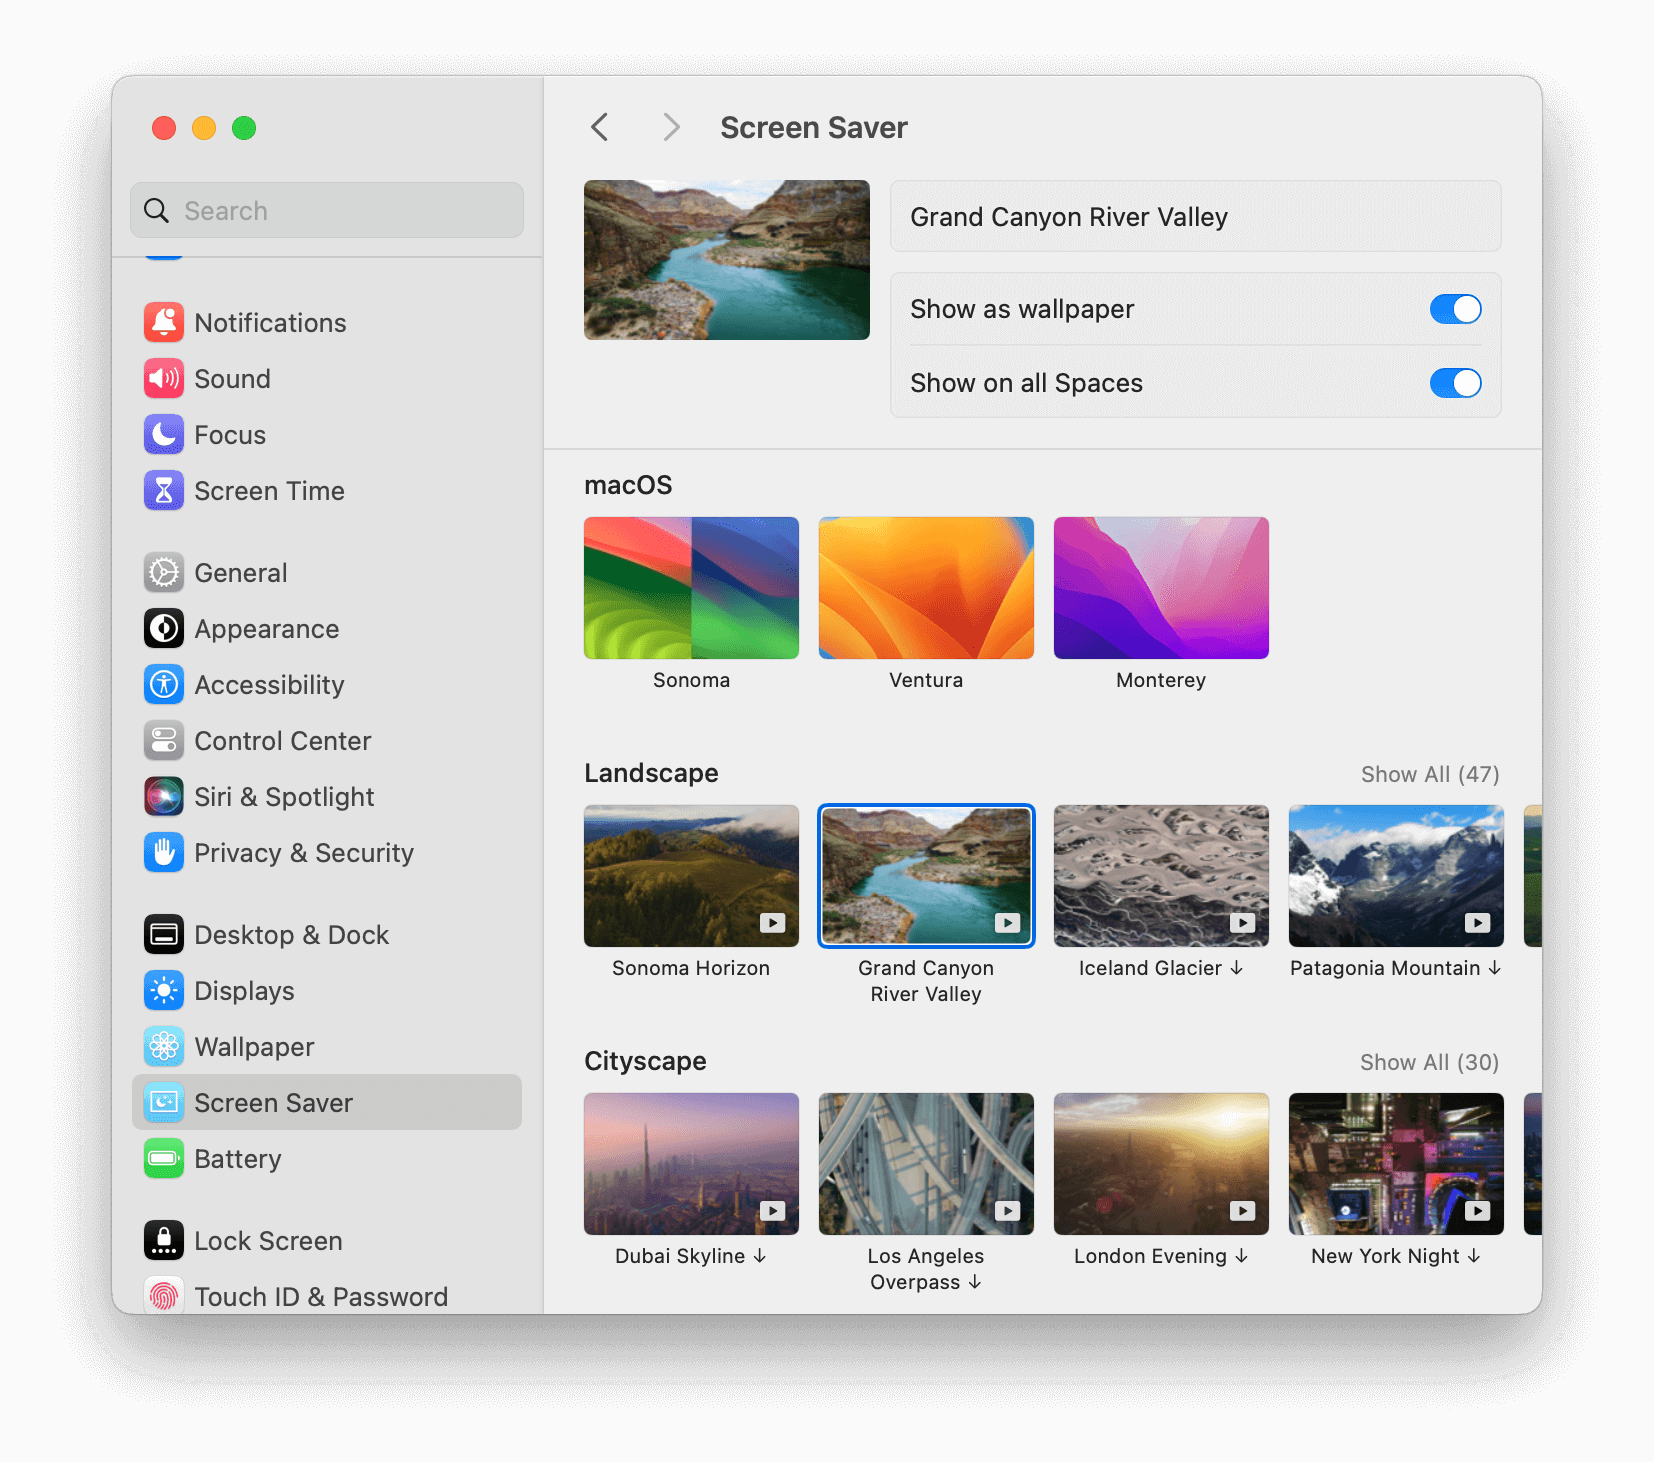Viewport: 1654px width, 1462px height.
Task: Click download arrow next to New York Night
Action: pyautogui.click(x=1474, y=1255)
